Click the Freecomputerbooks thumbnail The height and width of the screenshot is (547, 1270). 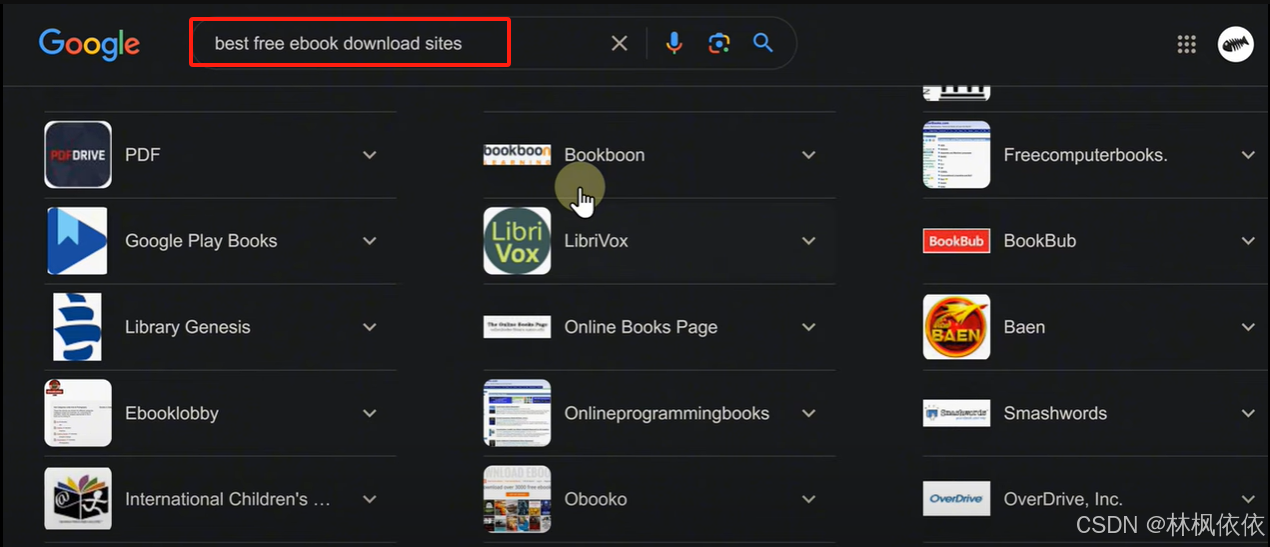point(957,155)
